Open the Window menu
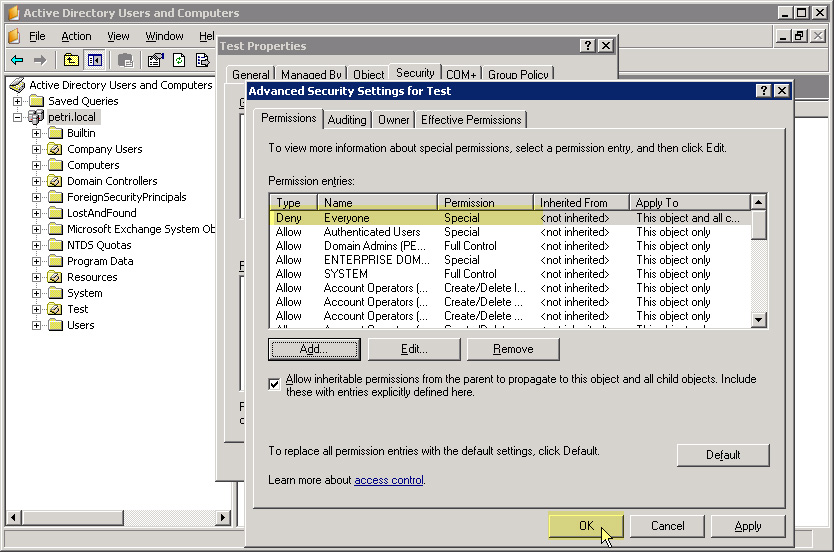 tap(164, 36)
